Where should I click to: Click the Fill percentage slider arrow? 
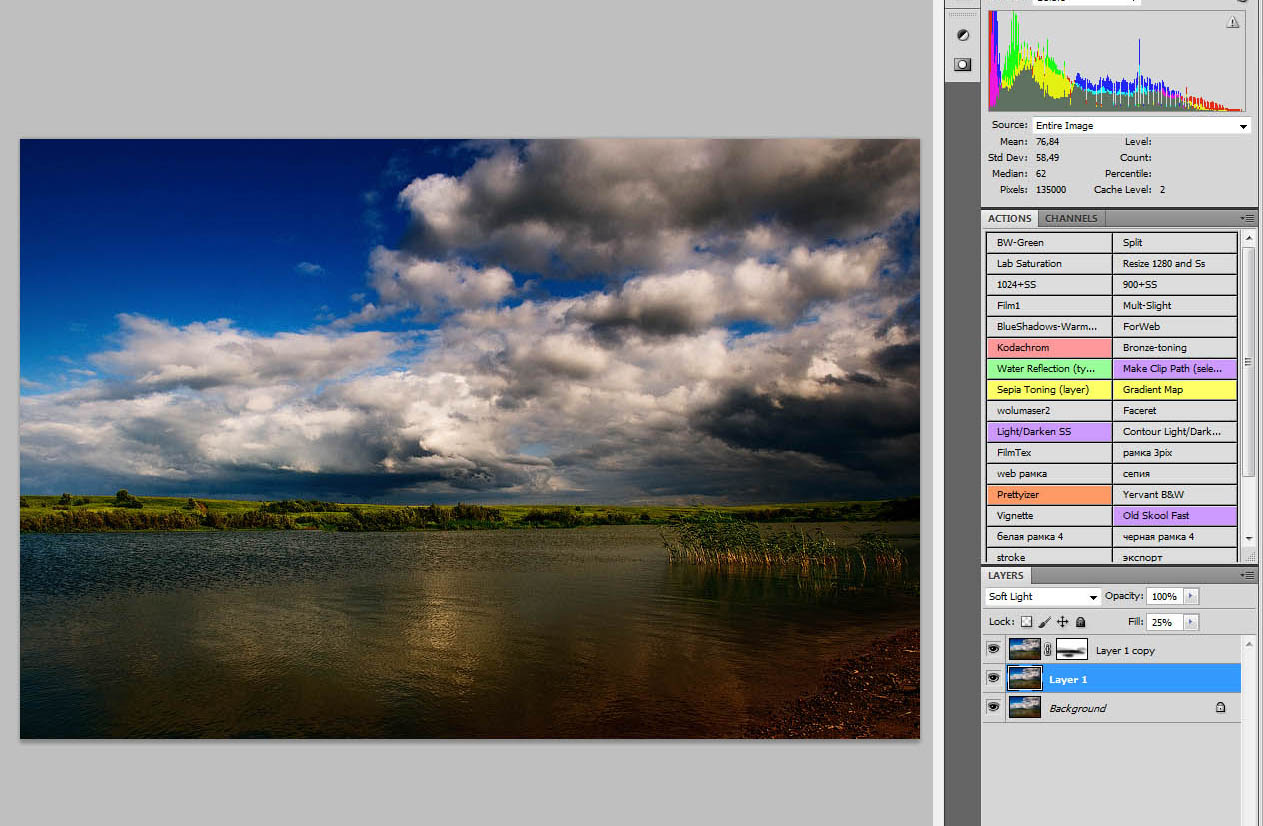coord(1190,622)
